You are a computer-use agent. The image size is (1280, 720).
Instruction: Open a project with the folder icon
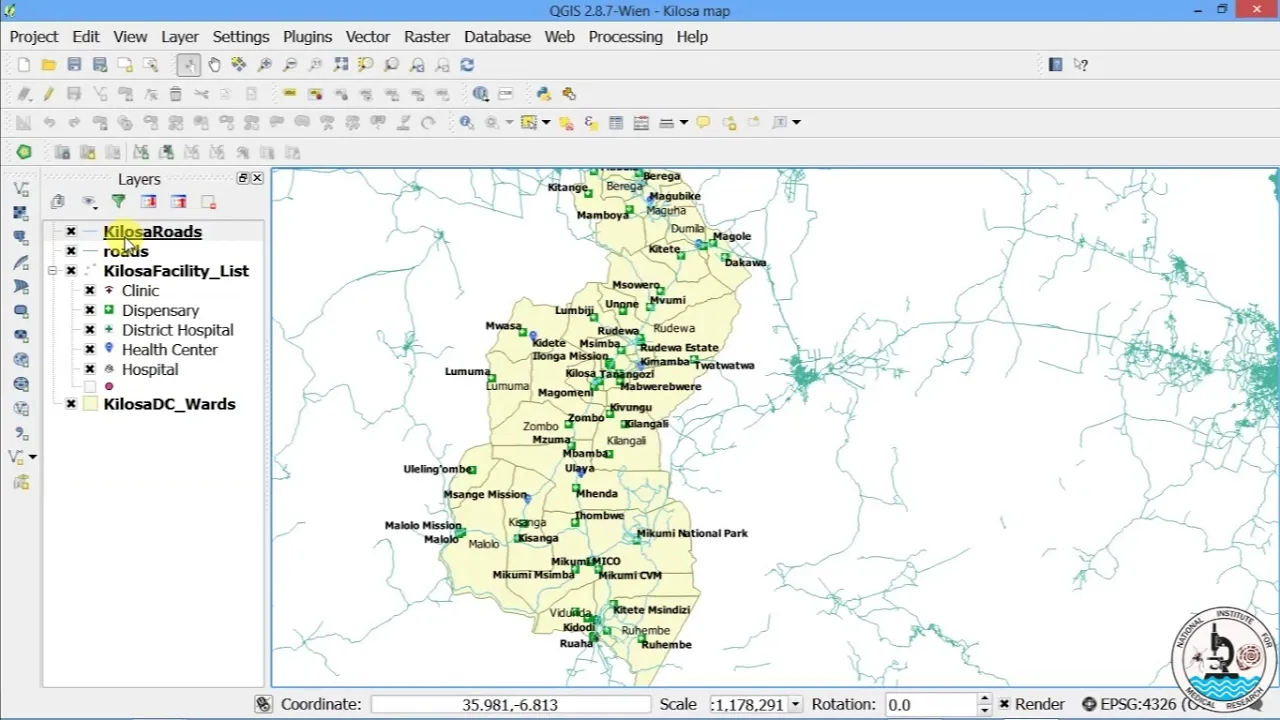click(x=48, y=65)
